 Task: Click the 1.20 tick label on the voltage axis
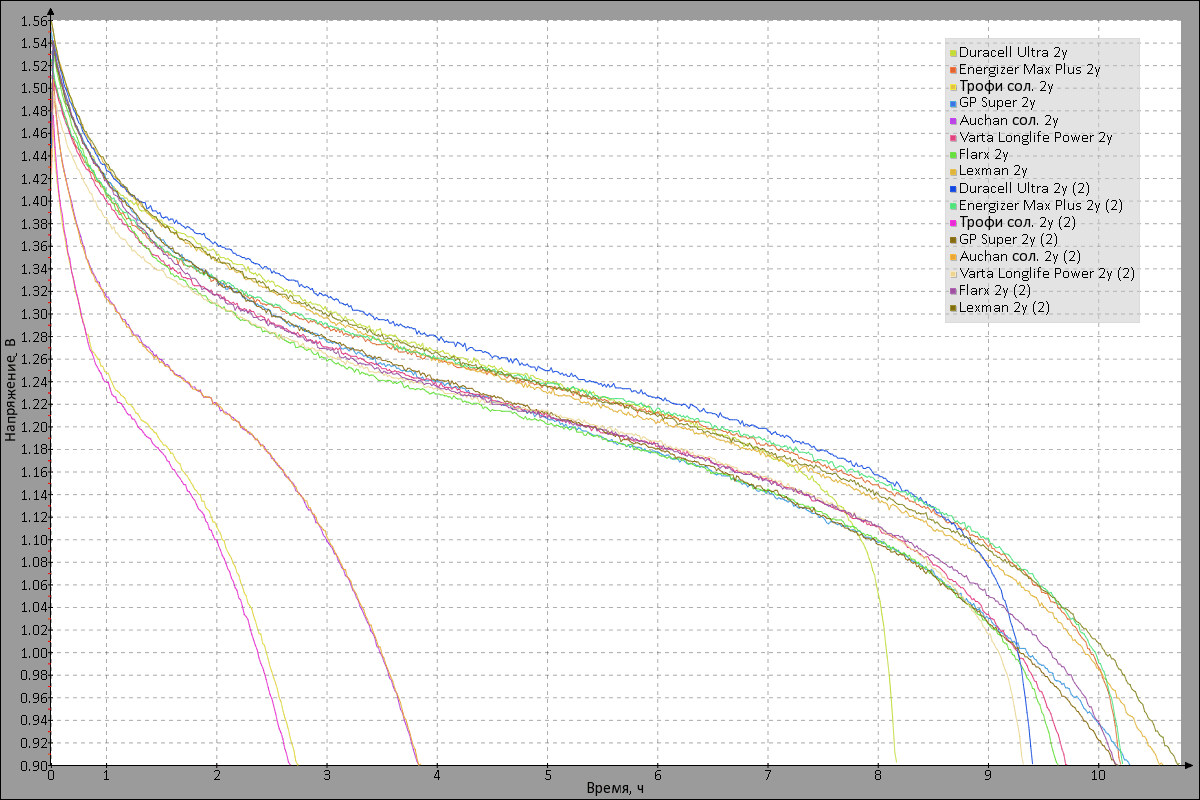point(33,427)
